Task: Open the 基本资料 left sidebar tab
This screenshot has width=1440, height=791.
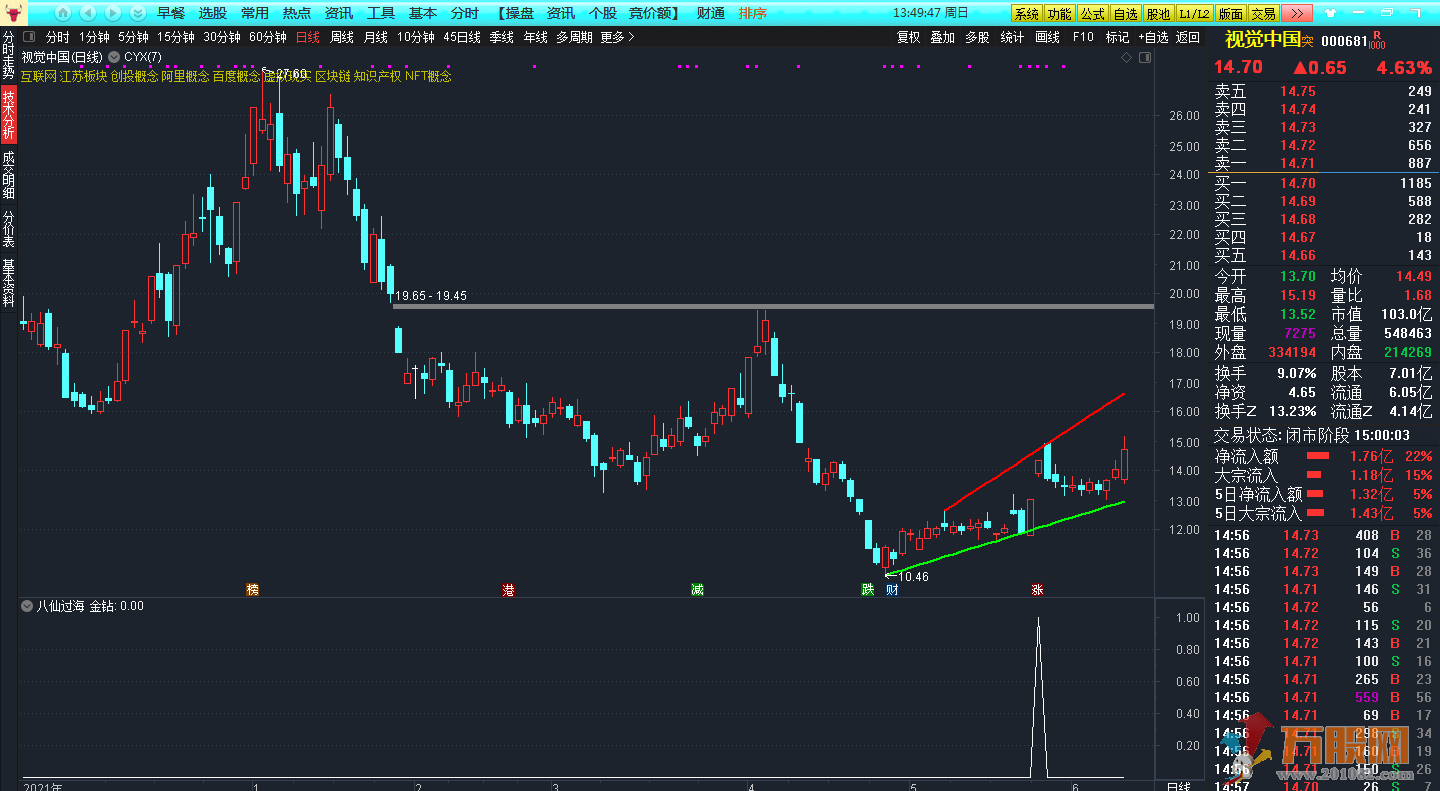Action: point(9,283)
